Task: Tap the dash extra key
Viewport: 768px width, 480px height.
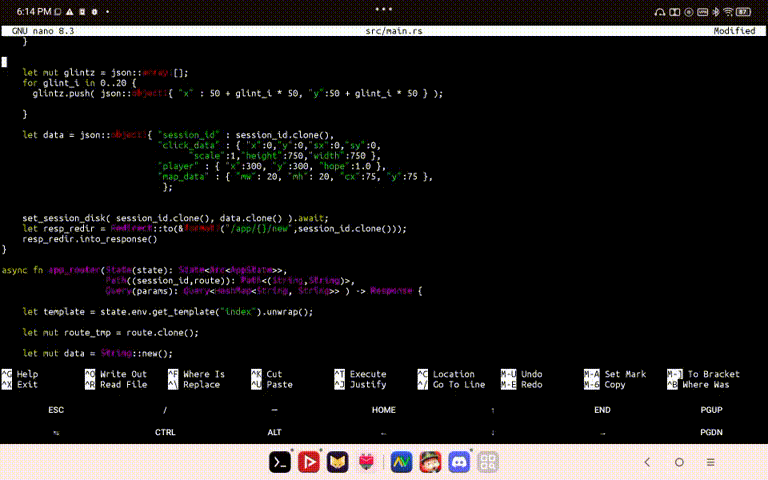Action: click(x=274, y=410)
